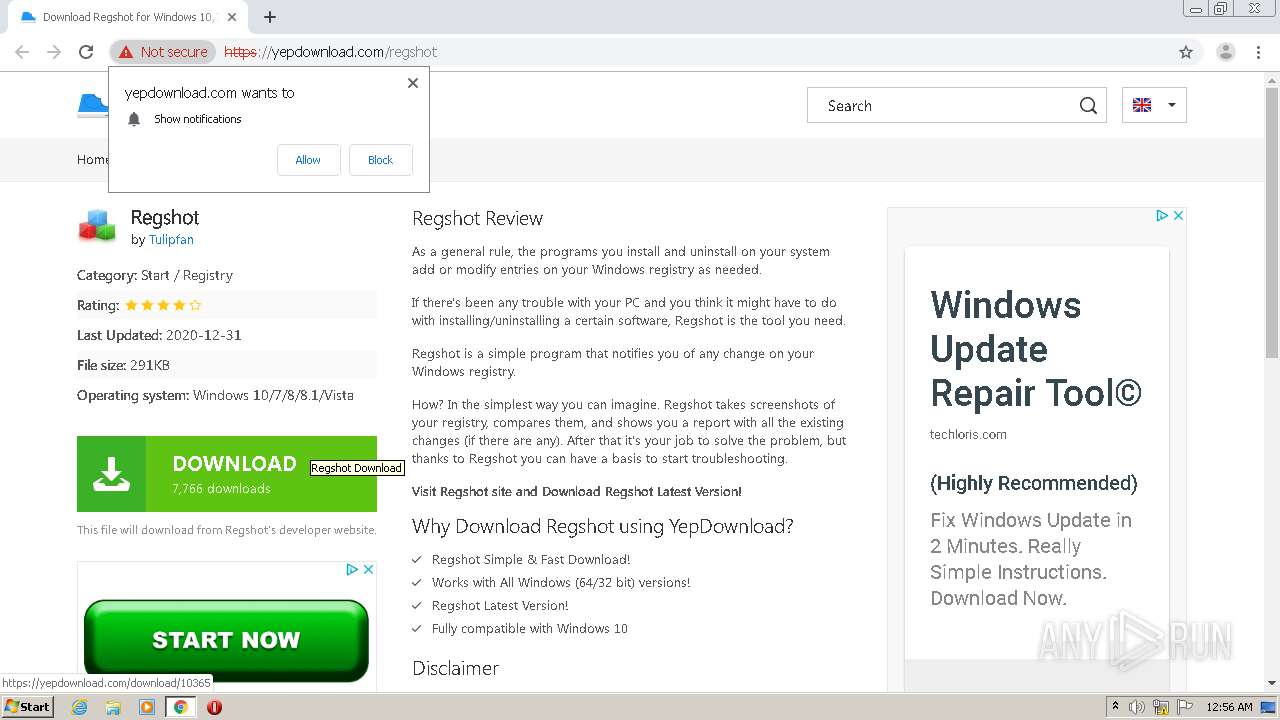
Task: Click the network tray icon
Action: [1161, 707]
